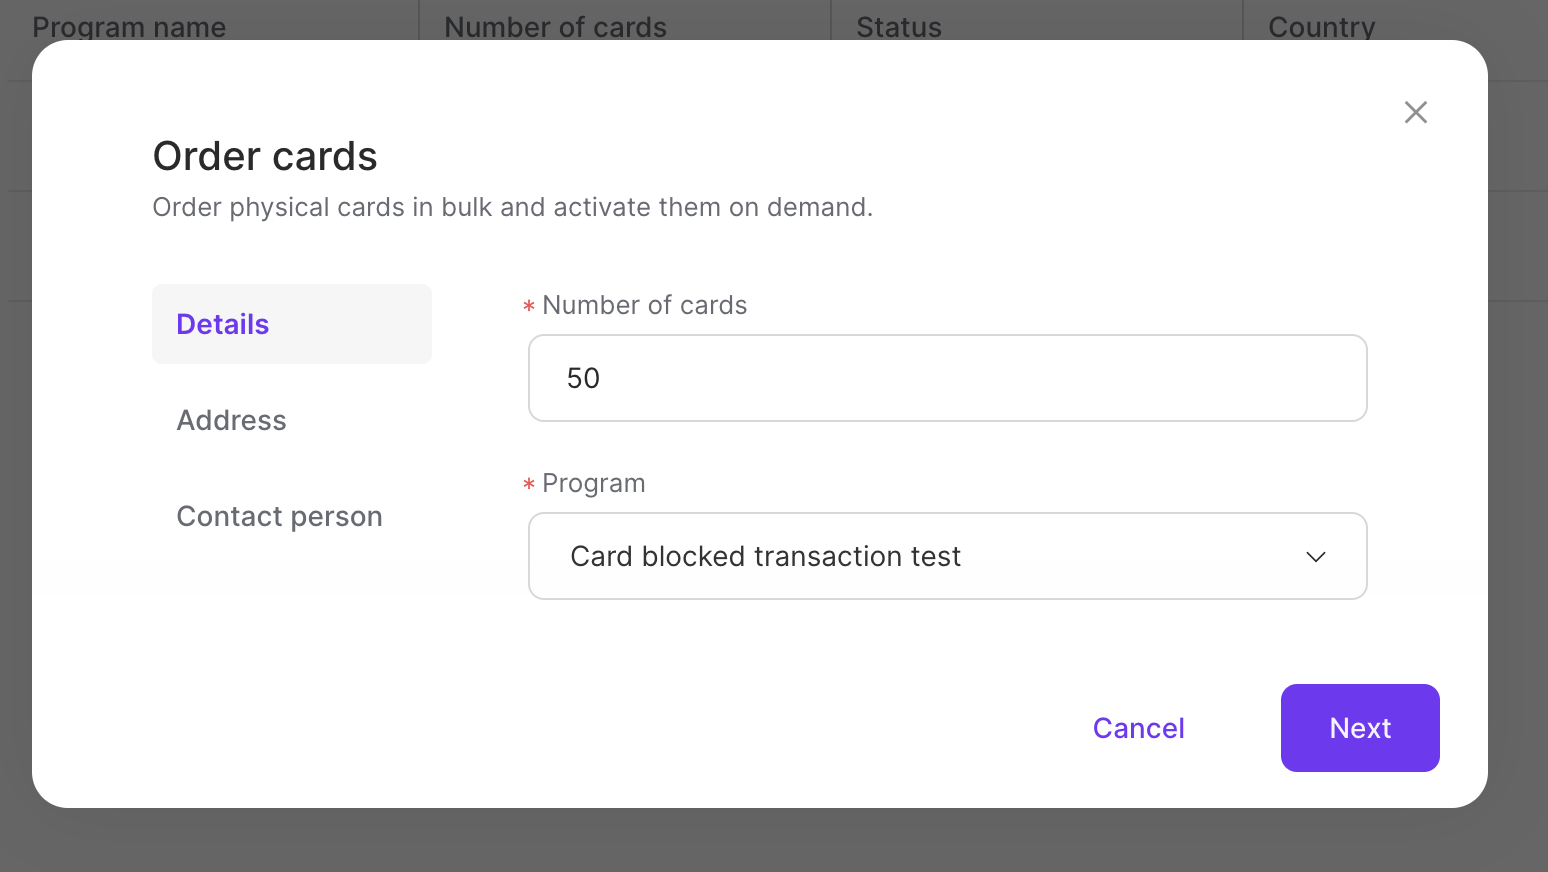Click the X icon to dismiss the modal
The image size is (1548, 872).
tap(1415, 112)
